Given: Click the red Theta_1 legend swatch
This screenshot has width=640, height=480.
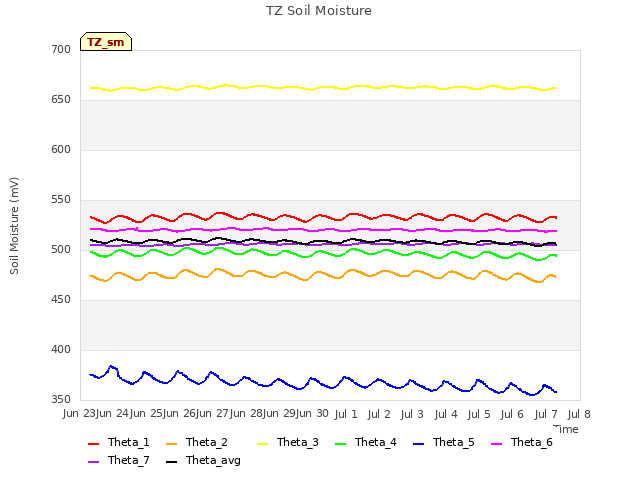Looking at the screenshot, I should click(93, 444).
